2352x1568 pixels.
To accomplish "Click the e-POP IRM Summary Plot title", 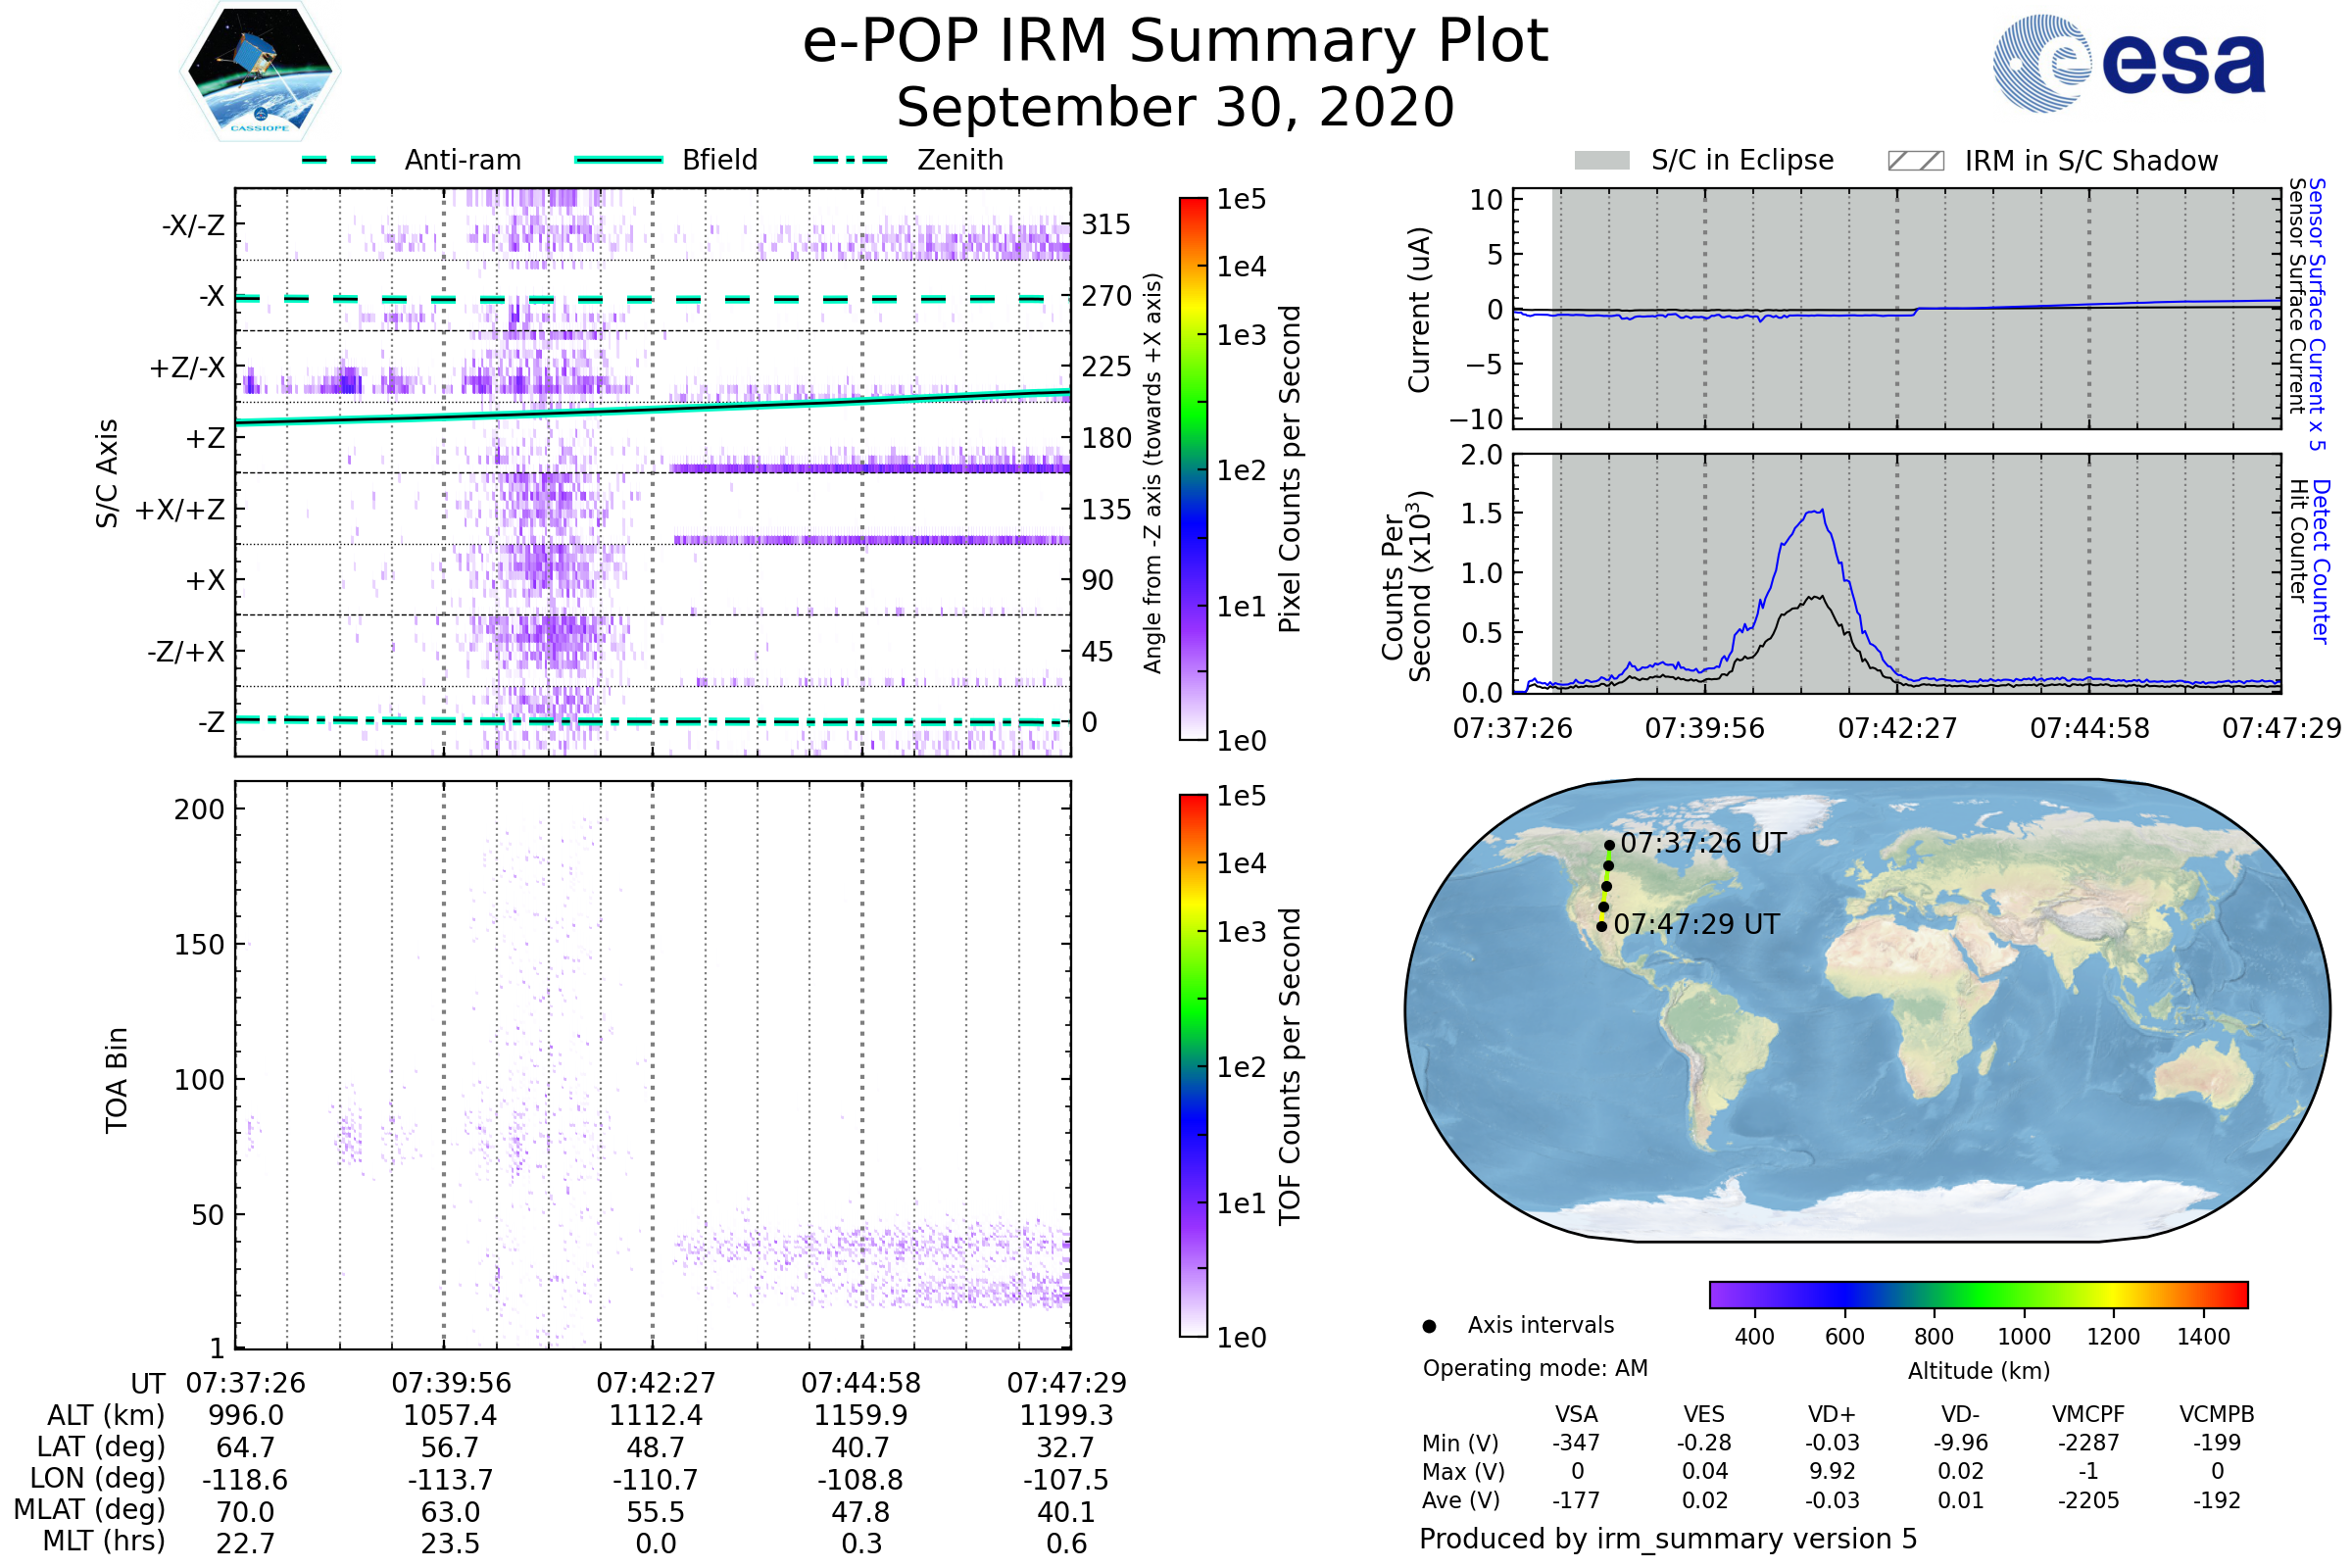I will pos(1175,42).
